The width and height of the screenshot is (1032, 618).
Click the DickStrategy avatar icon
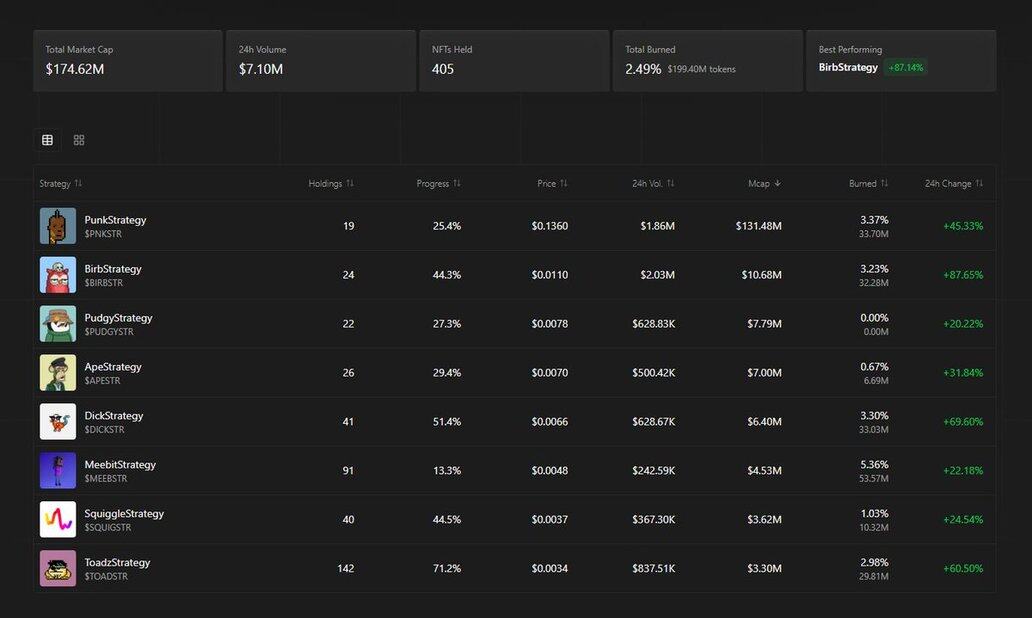(x=58, y=422)
